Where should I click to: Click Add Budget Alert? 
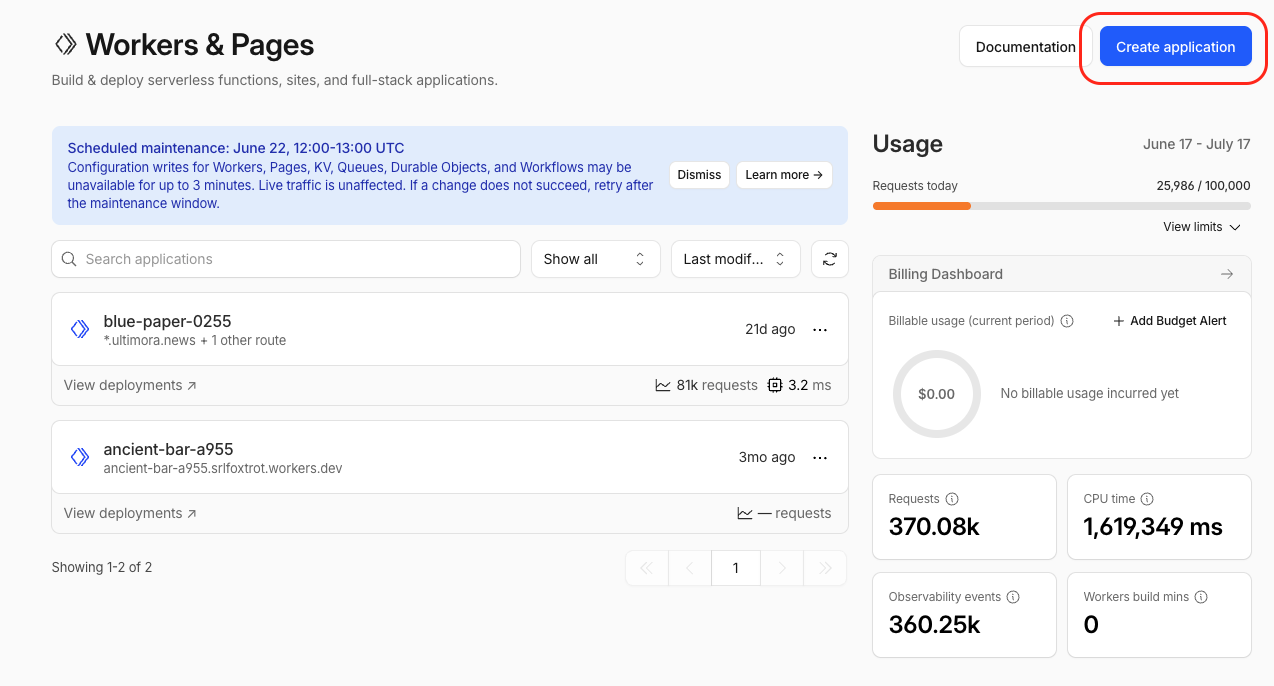(1169, 321)
